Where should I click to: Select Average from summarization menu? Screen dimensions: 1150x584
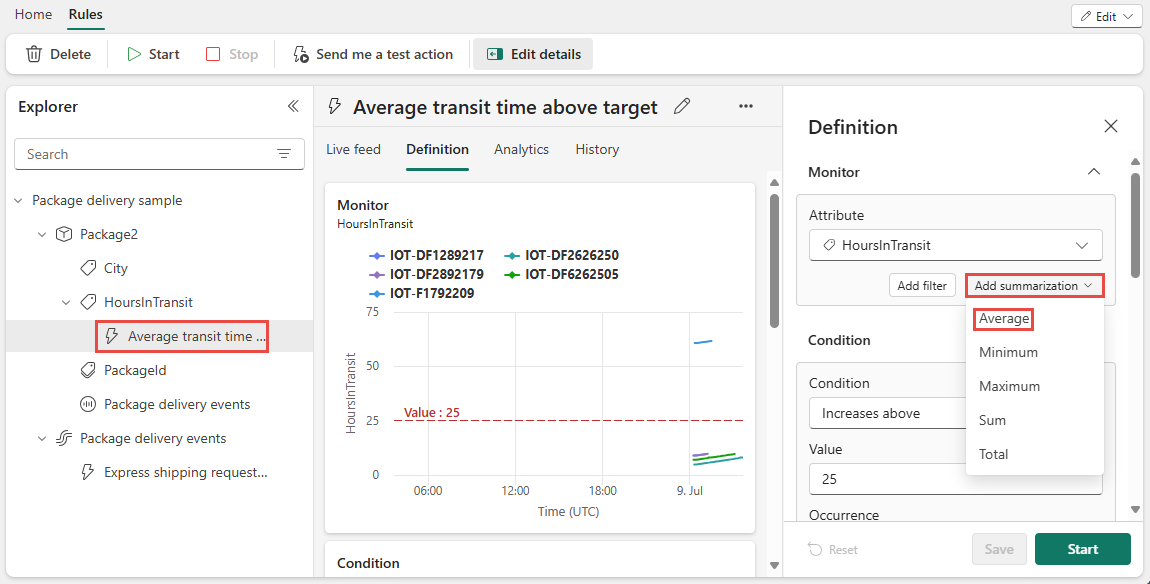1004,318
